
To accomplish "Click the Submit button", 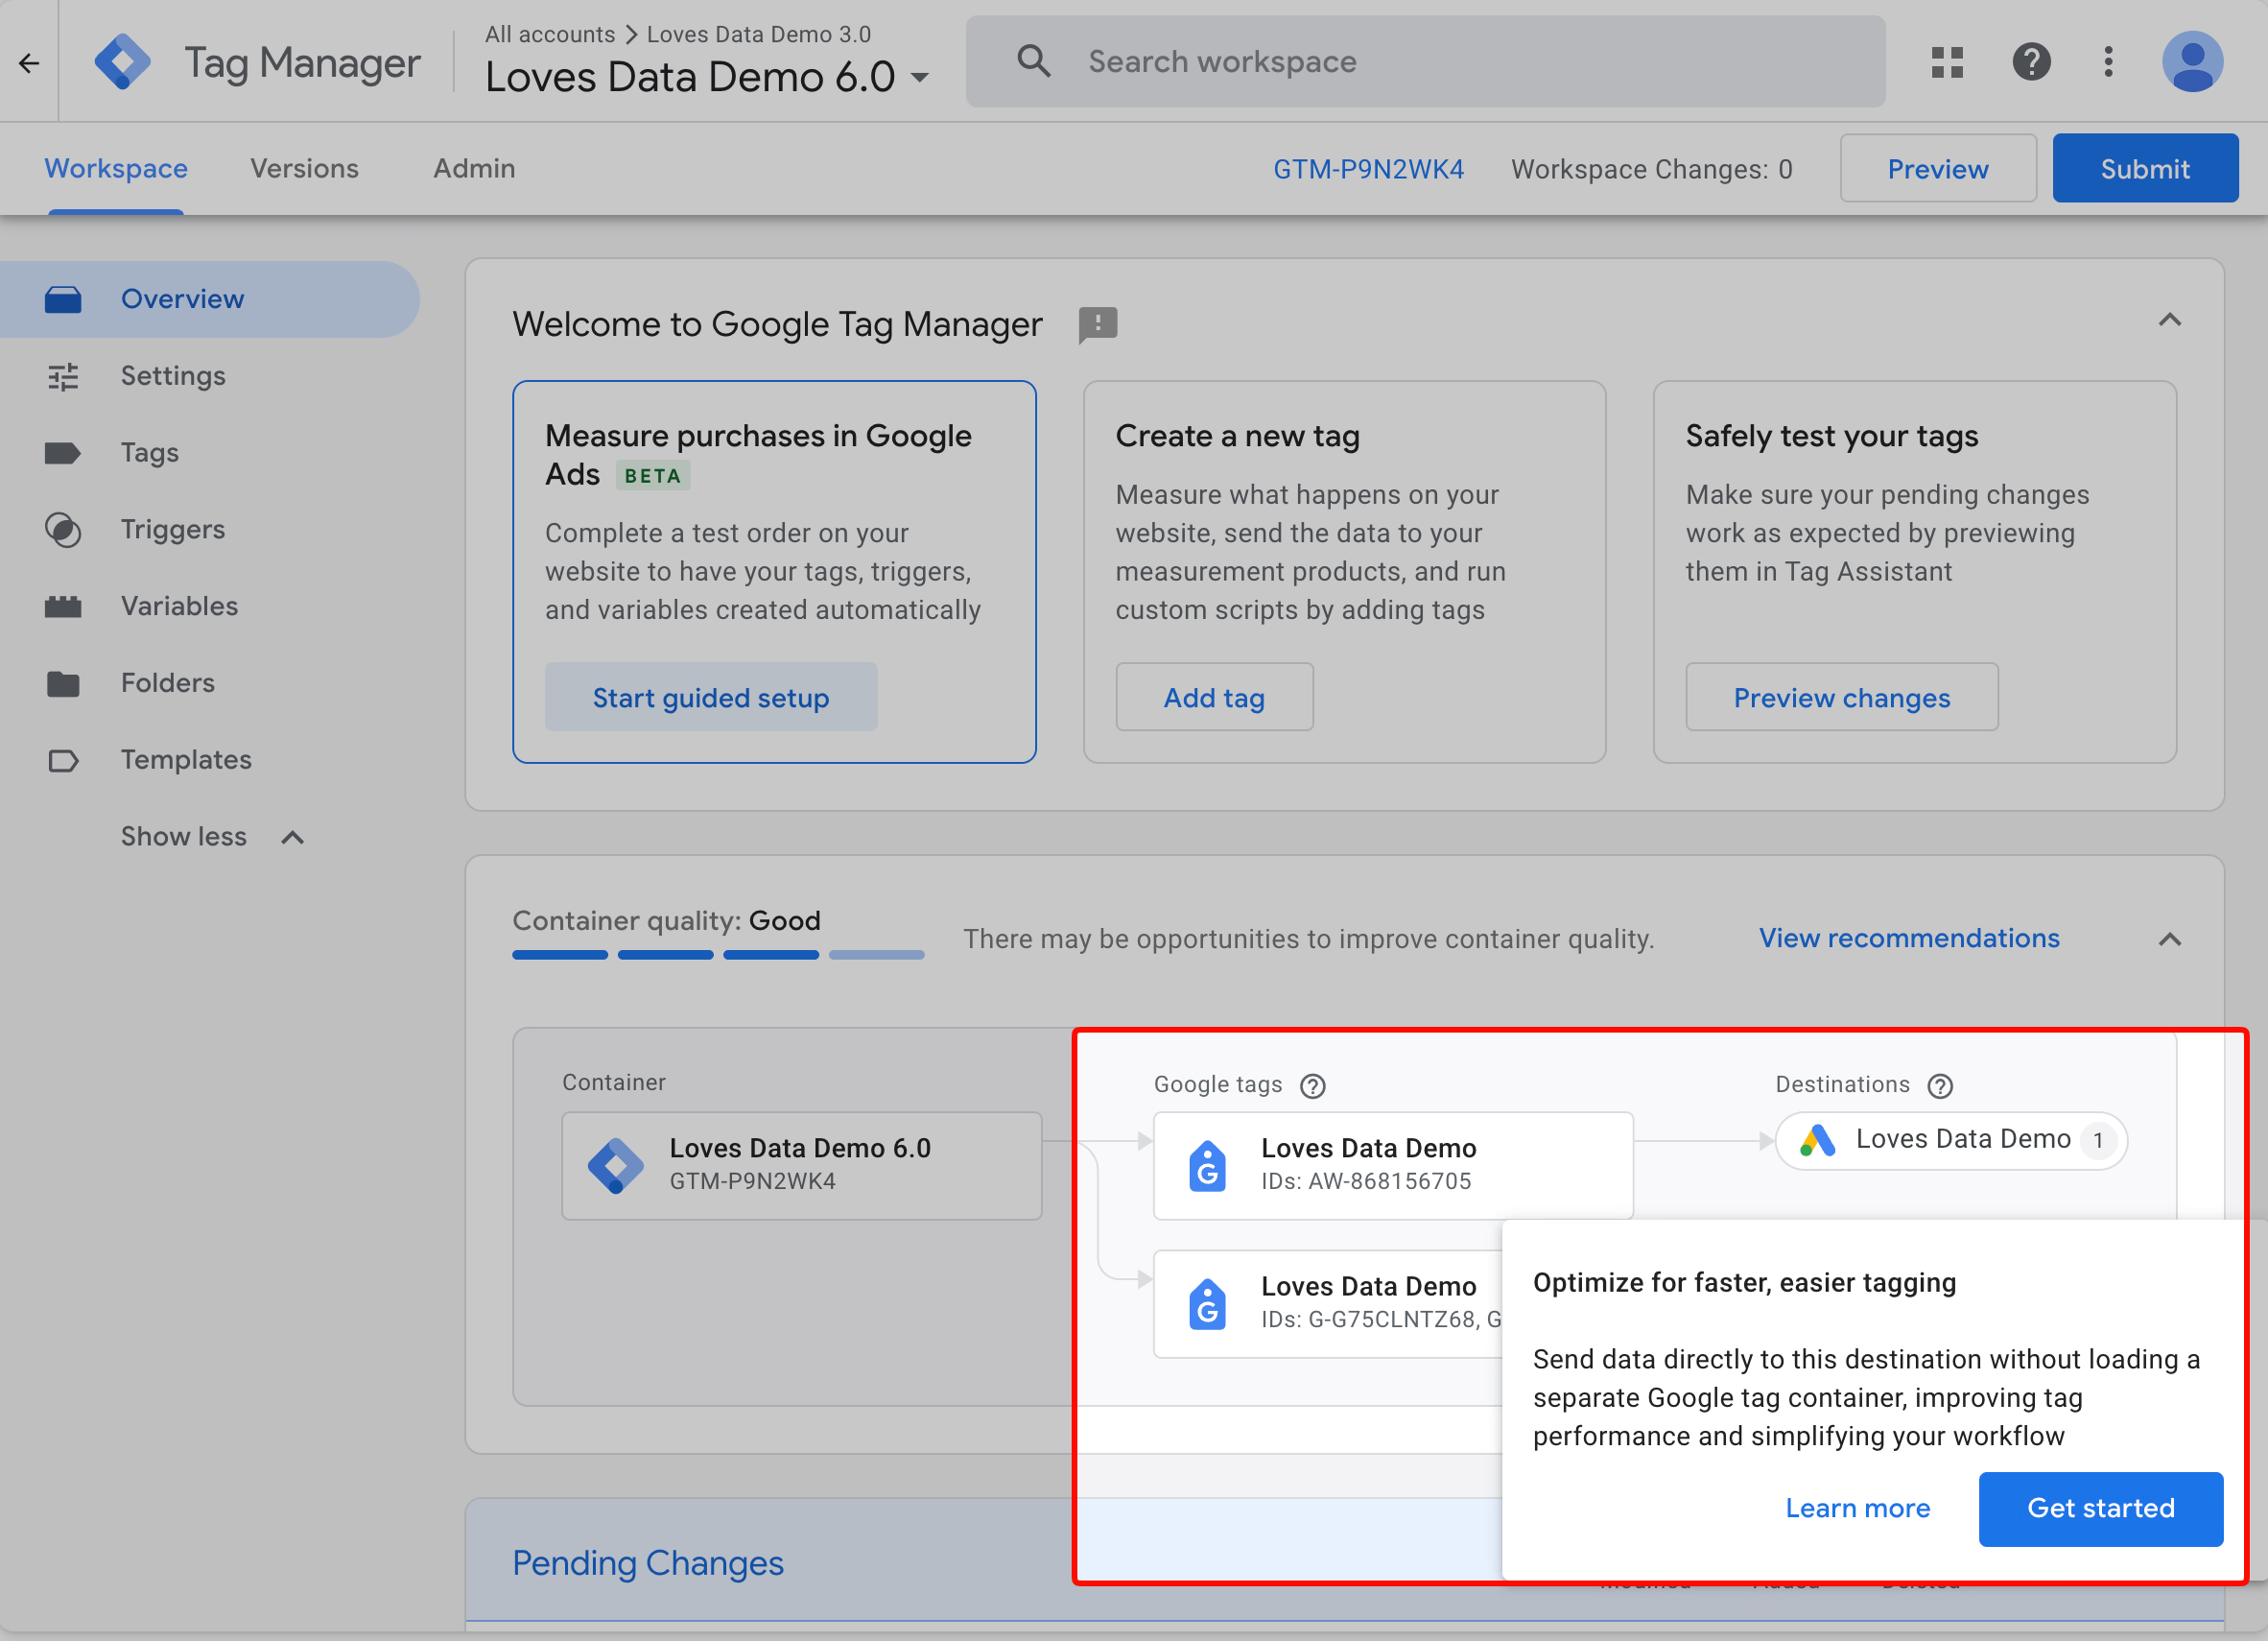I will click(x=2145, y=169).
